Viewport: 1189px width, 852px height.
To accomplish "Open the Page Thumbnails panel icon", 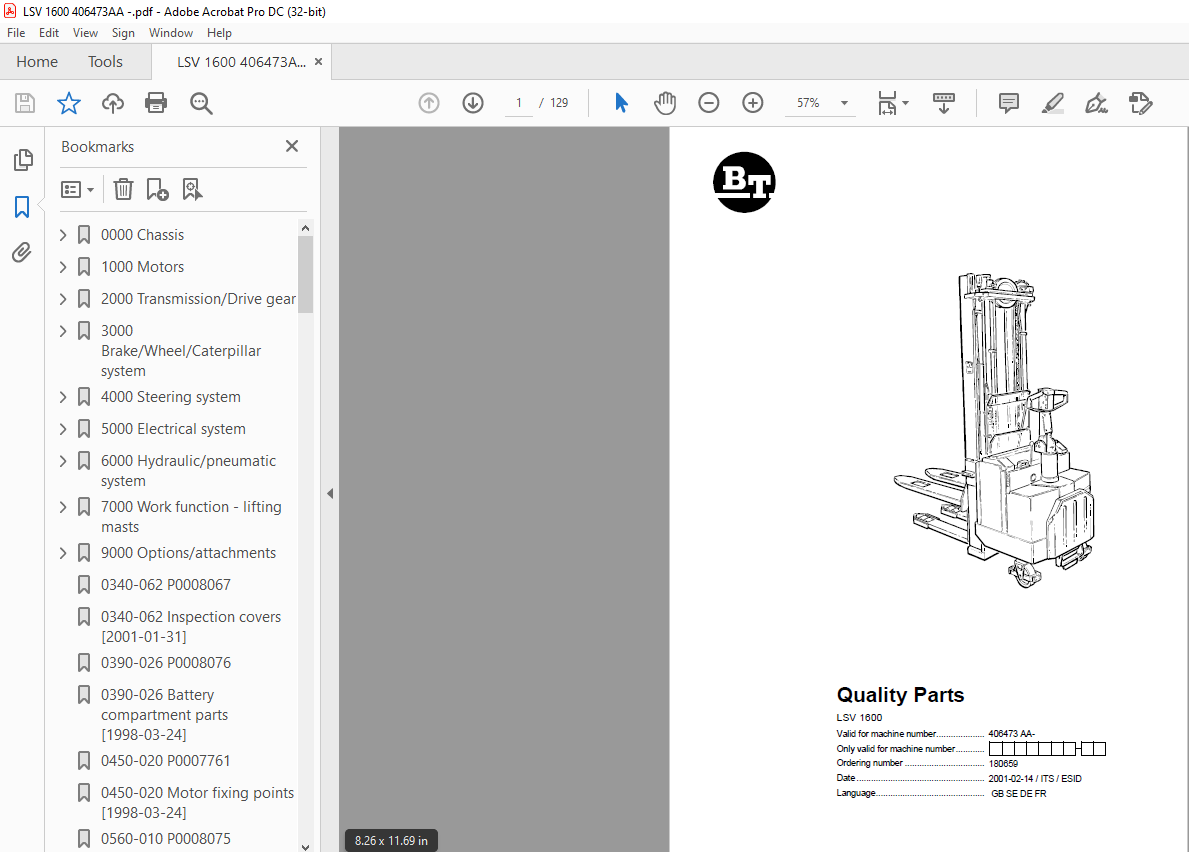I will 23,160.
